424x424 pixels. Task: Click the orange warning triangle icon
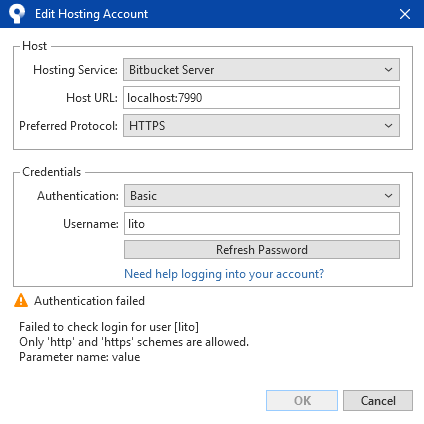pyautogui.click(x=21, y=300)
